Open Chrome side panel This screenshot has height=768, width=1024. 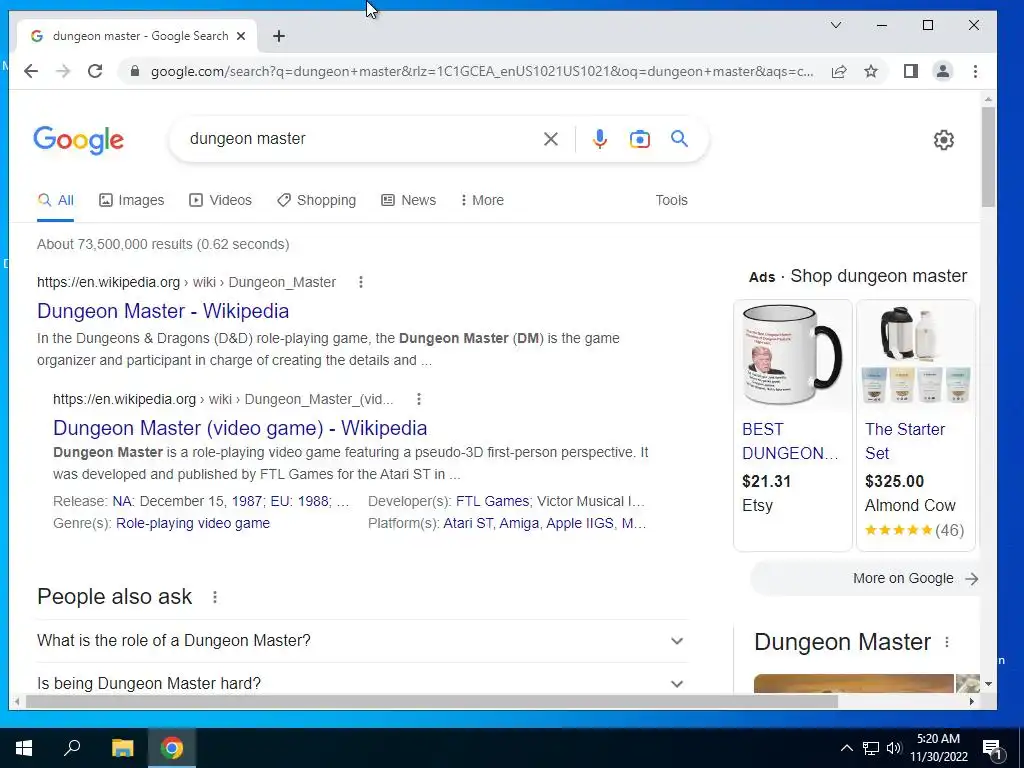click(910, 71)
